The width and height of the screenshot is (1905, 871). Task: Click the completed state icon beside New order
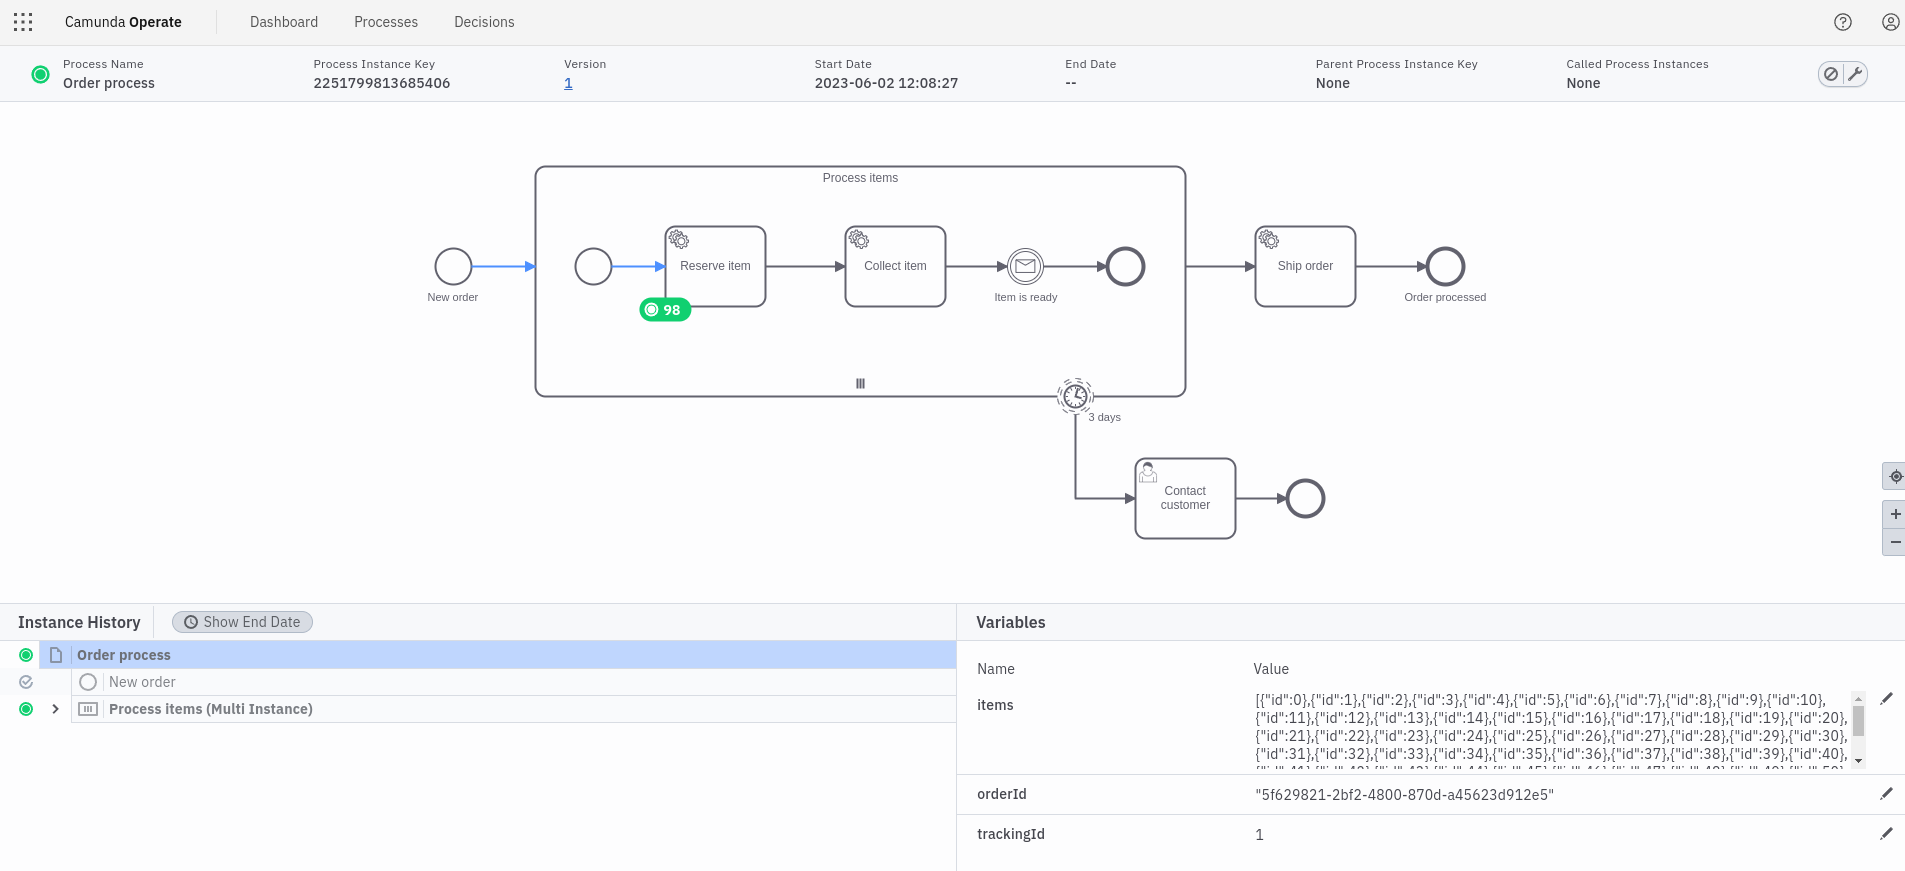pos(26,682)
